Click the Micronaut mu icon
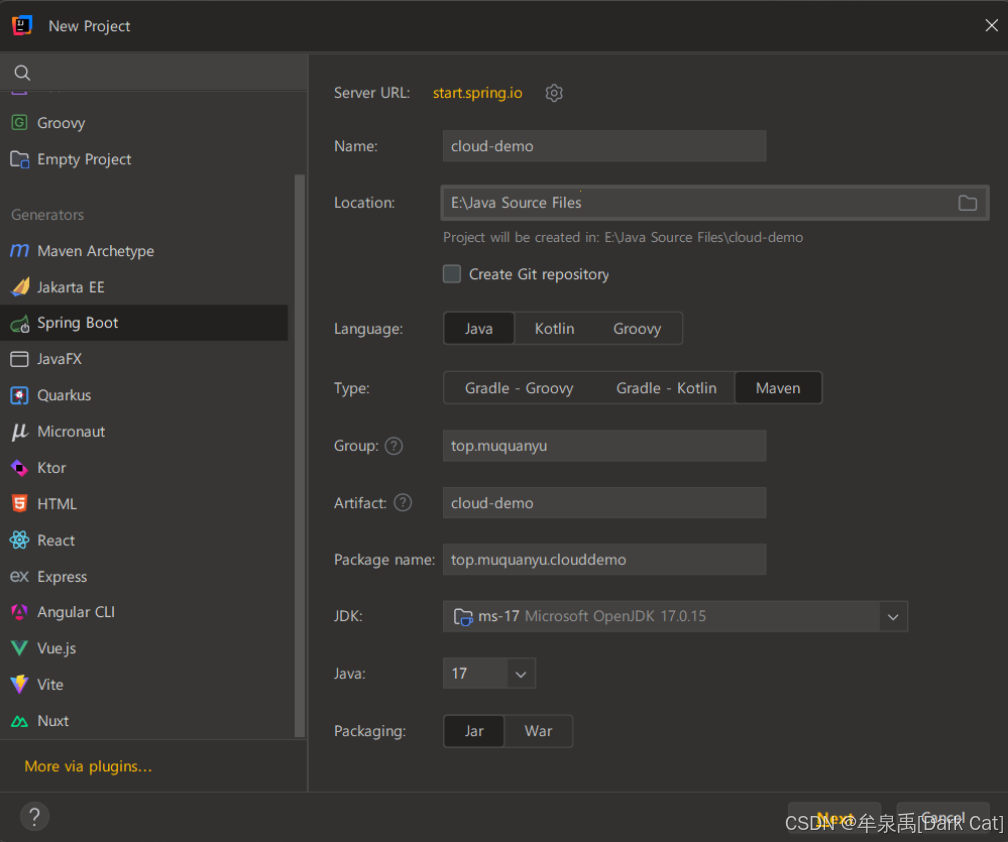Screen dimensions: 1008x842 19,431
